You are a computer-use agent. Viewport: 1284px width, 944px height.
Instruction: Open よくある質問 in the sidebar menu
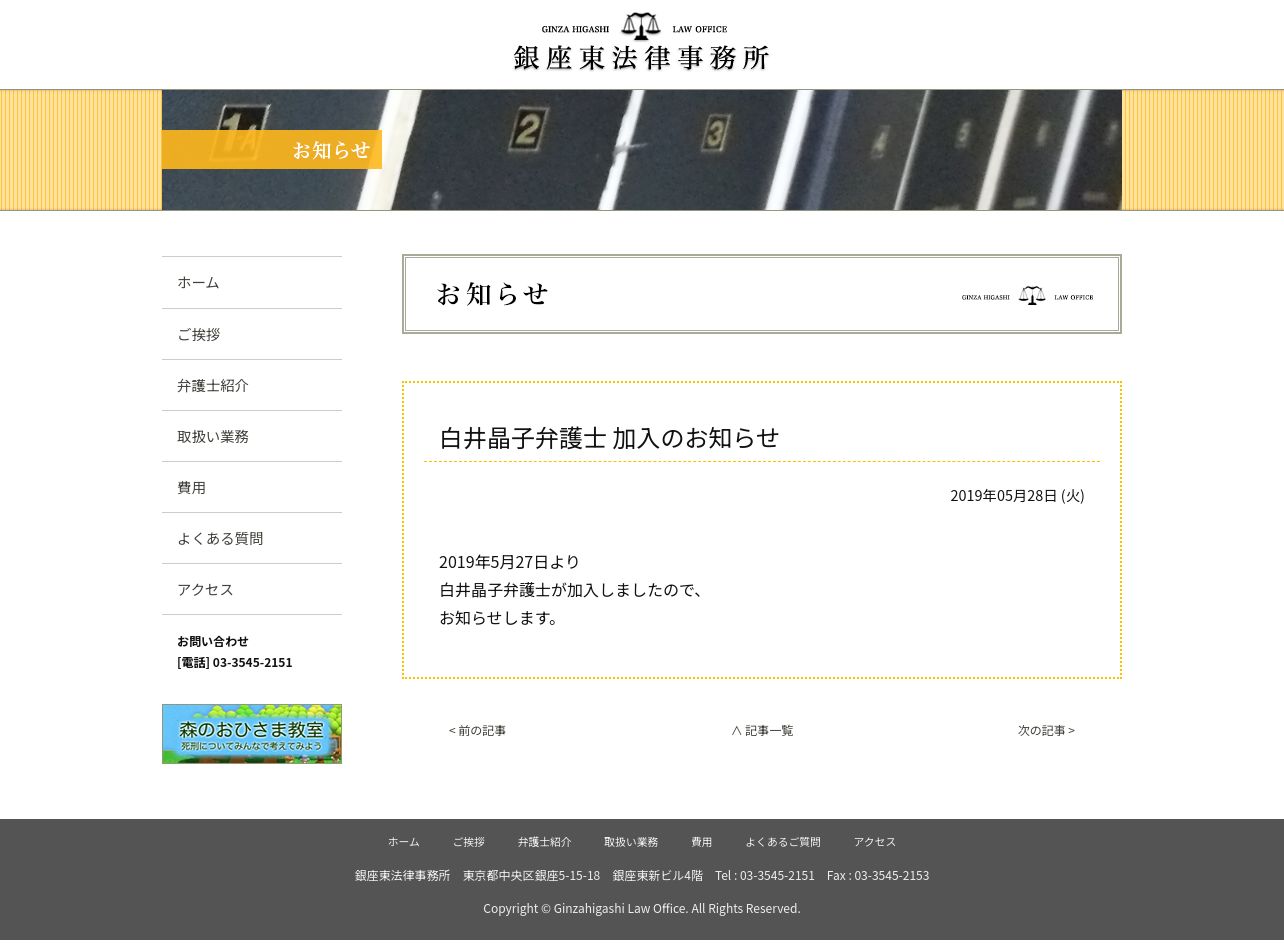coord(252,538)
